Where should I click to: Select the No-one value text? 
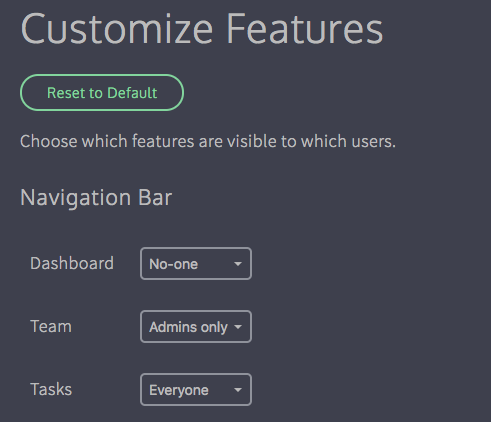[174, 264]
